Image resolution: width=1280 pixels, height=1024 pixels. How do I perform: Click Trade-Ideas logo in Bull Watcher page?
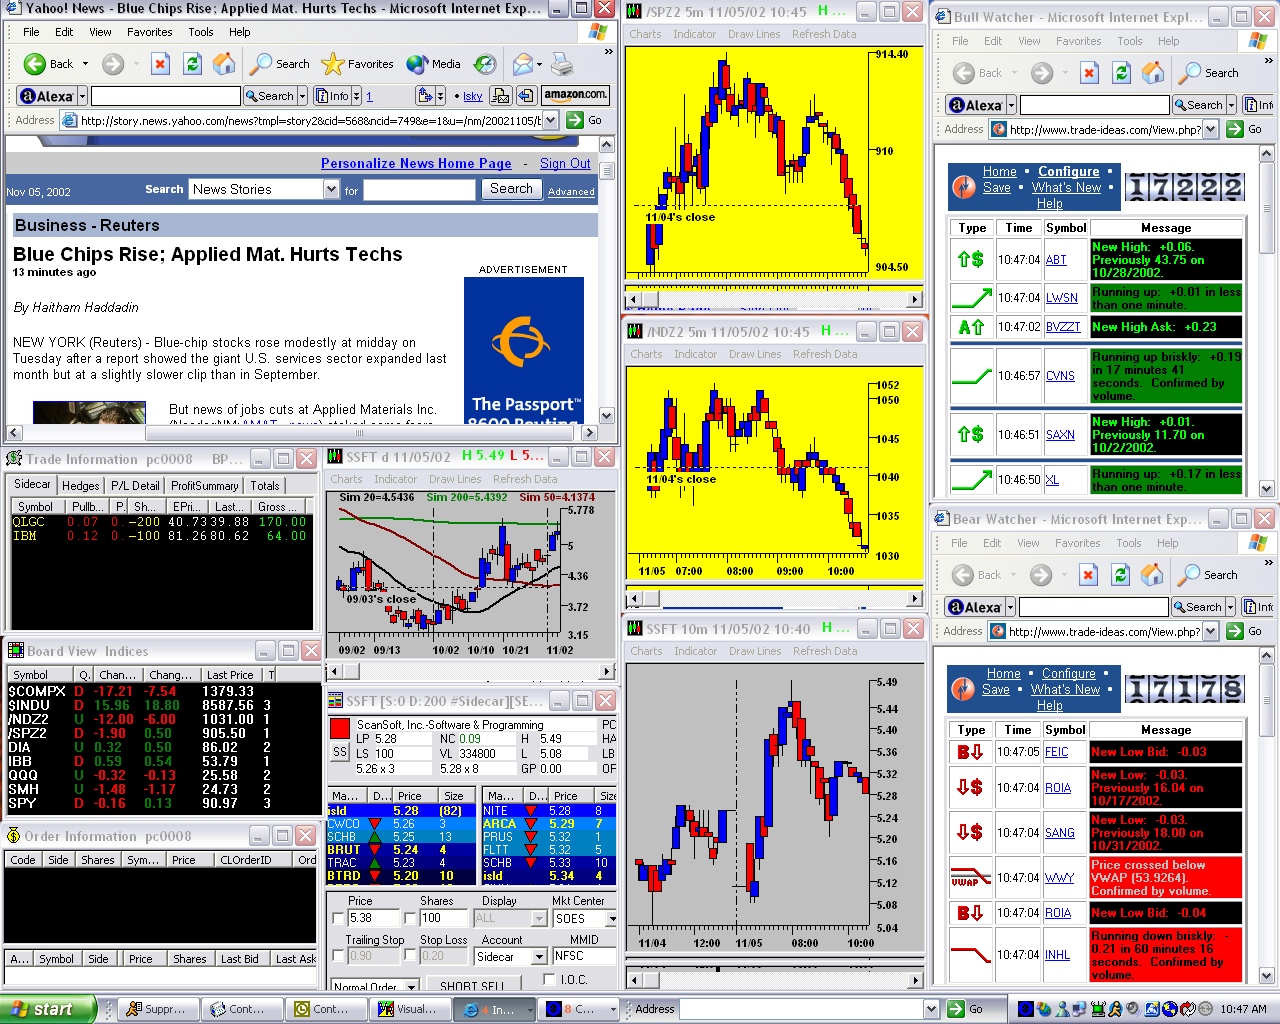tap(964, 187)
